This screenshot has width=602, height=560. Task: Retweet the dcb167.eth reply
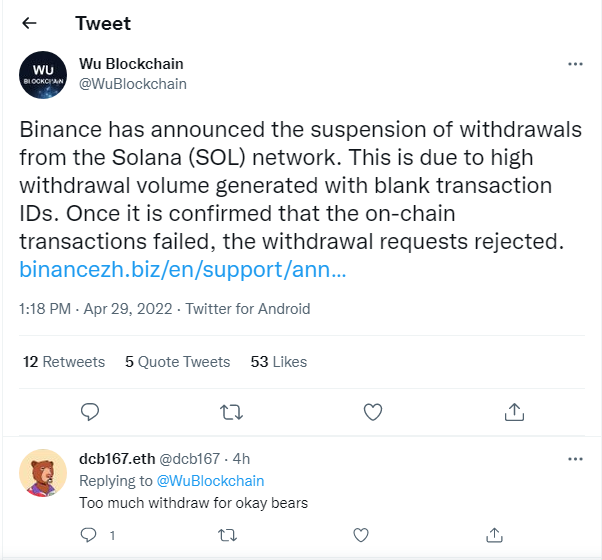click(227, 535)
